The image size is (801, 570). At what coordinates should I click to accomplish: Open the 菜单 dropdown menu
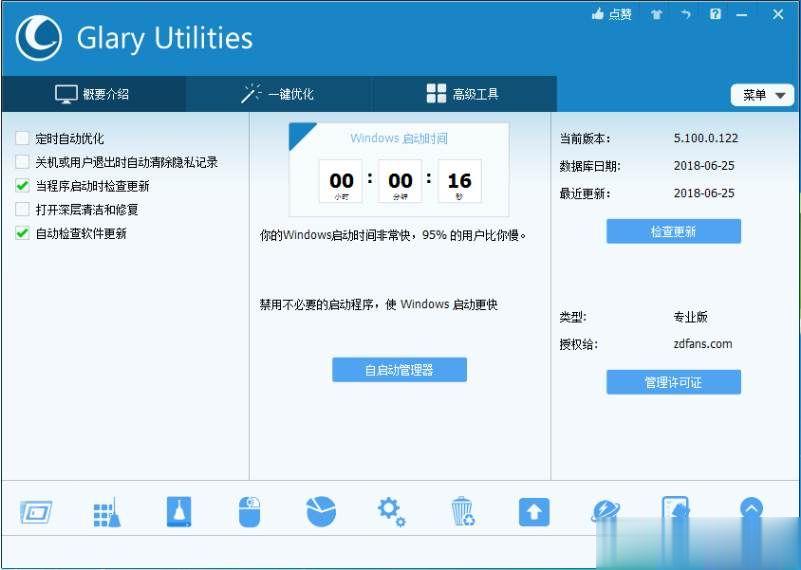point(763,95)
